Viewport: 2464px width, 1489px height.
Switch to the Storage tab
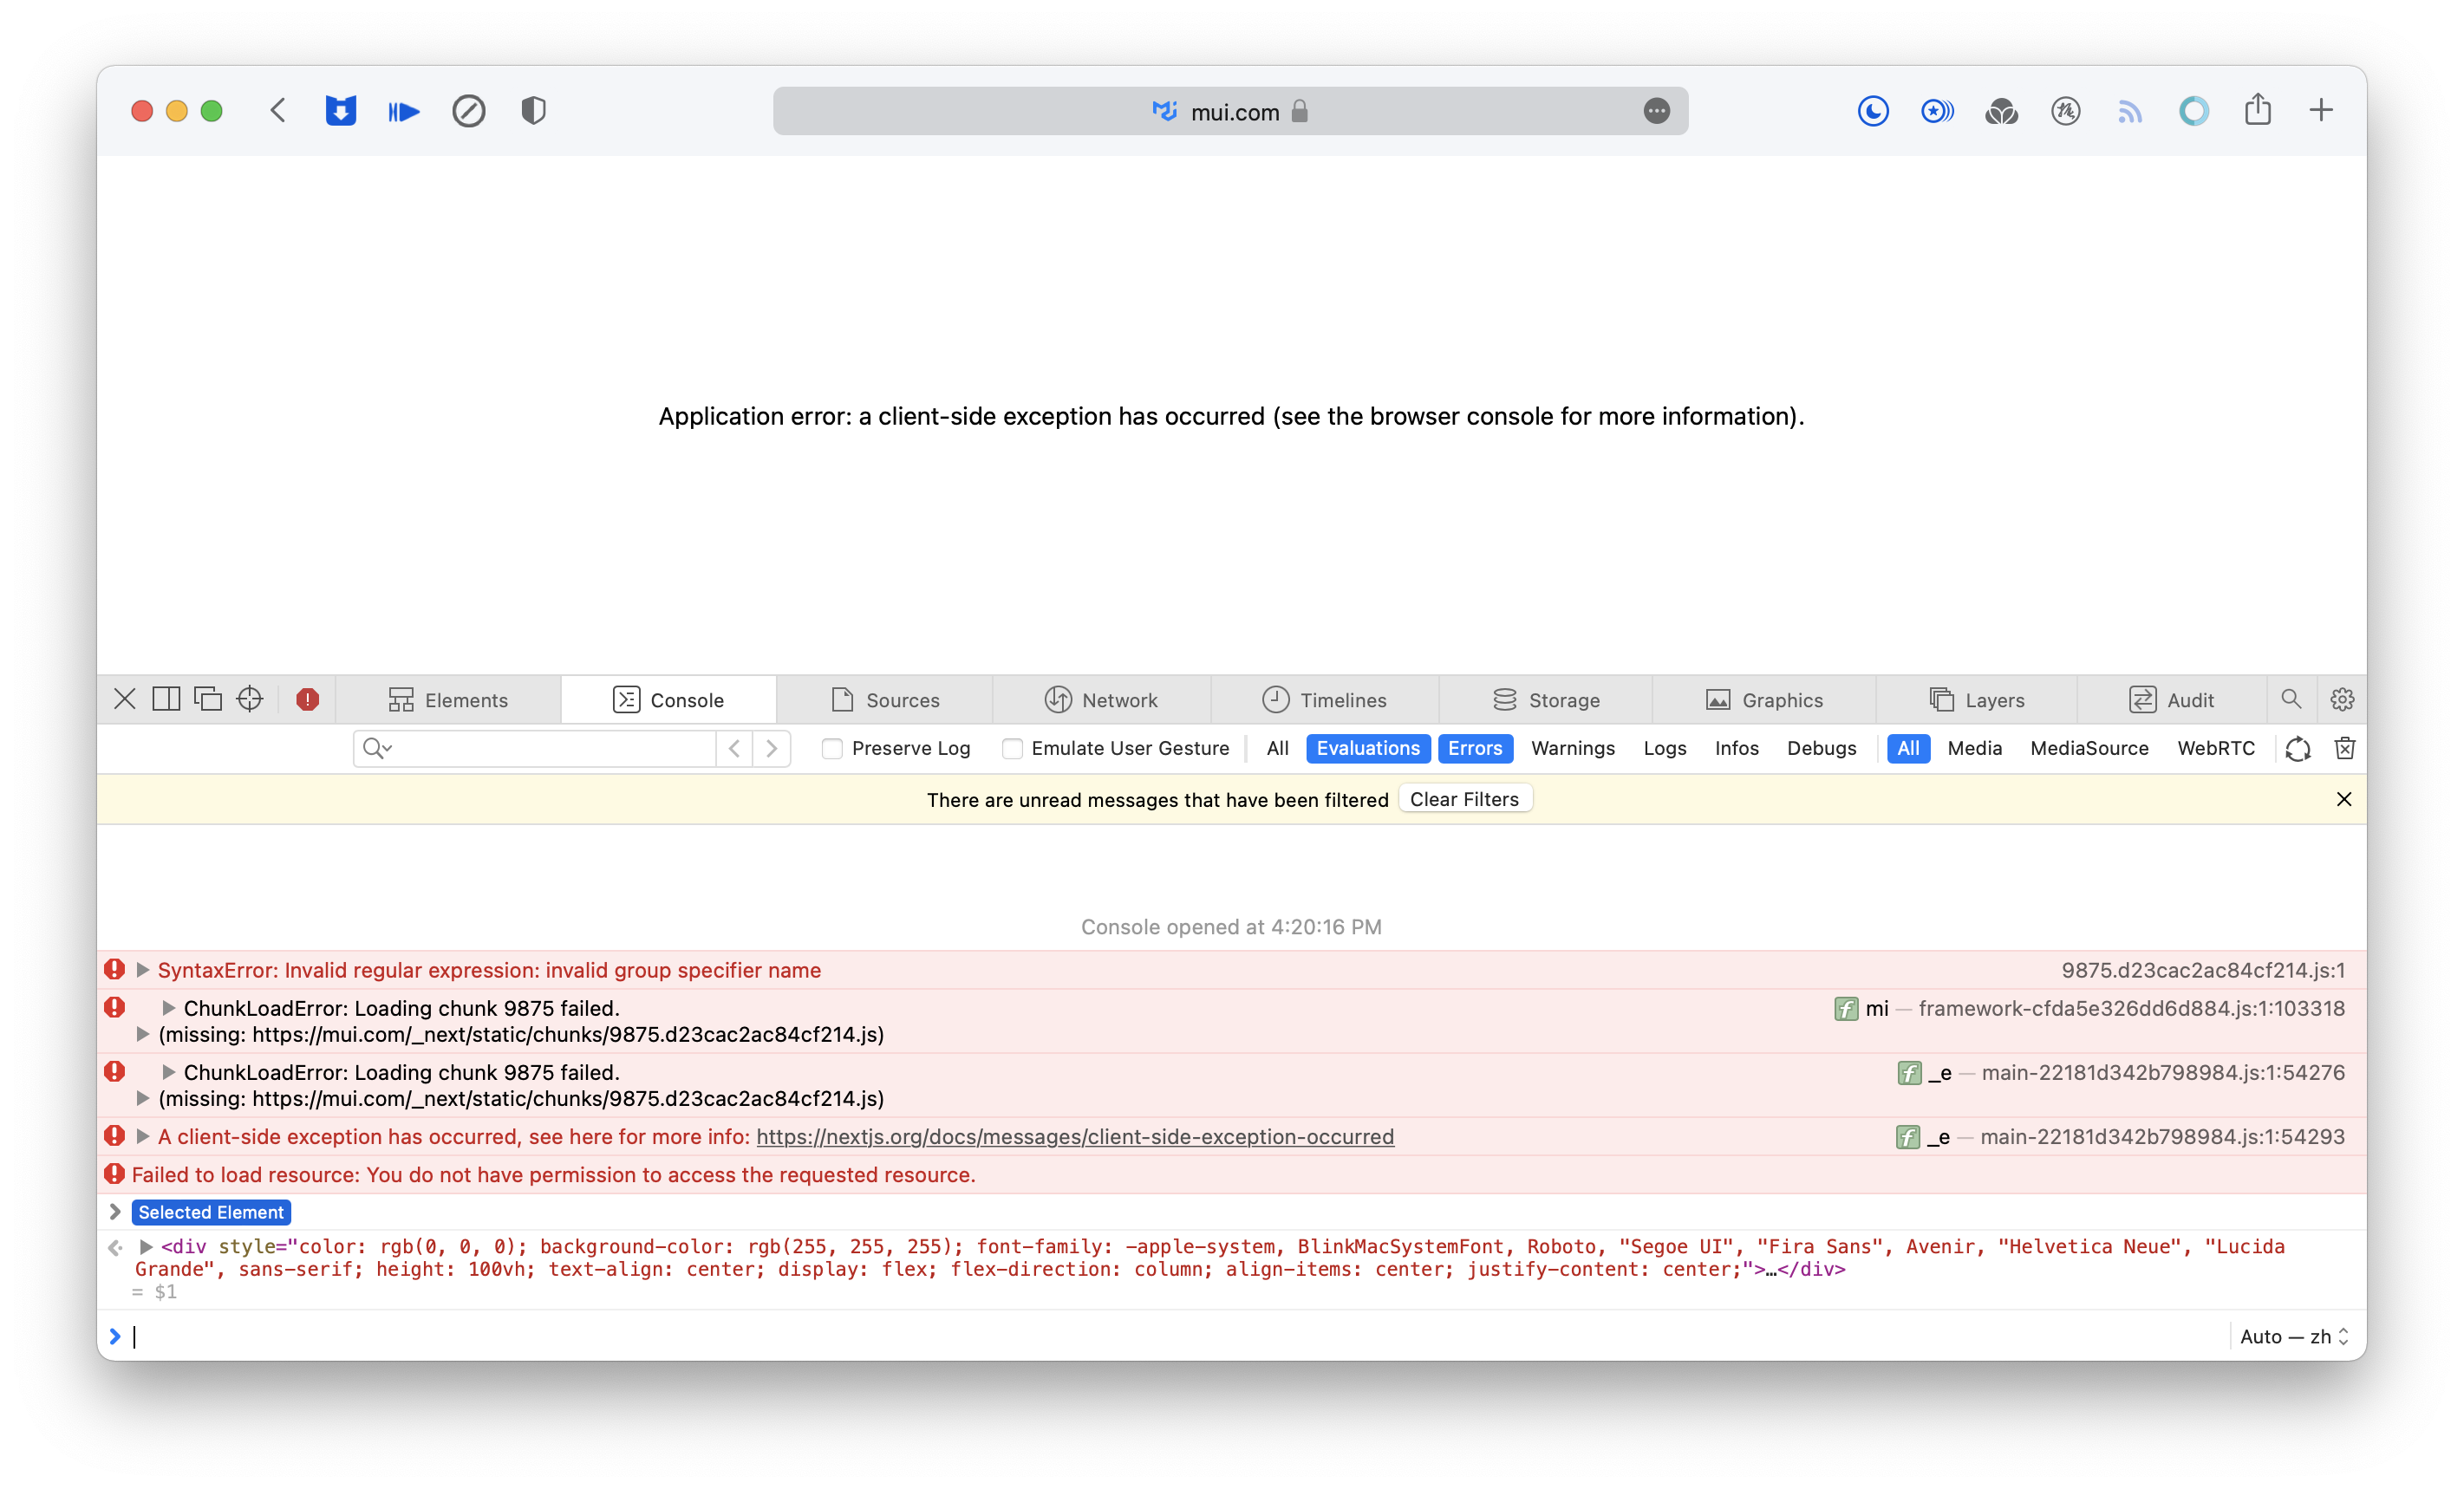click(1546, 700)
